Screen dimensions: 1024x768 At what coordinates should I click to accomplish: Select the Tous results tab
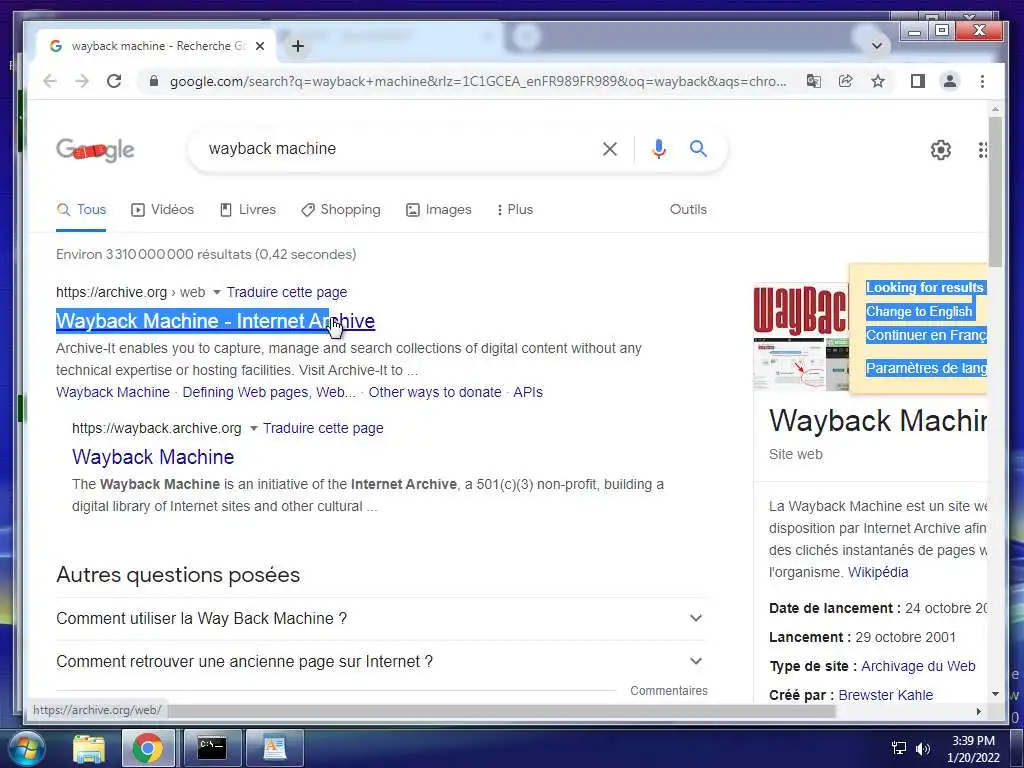point(81,210)
